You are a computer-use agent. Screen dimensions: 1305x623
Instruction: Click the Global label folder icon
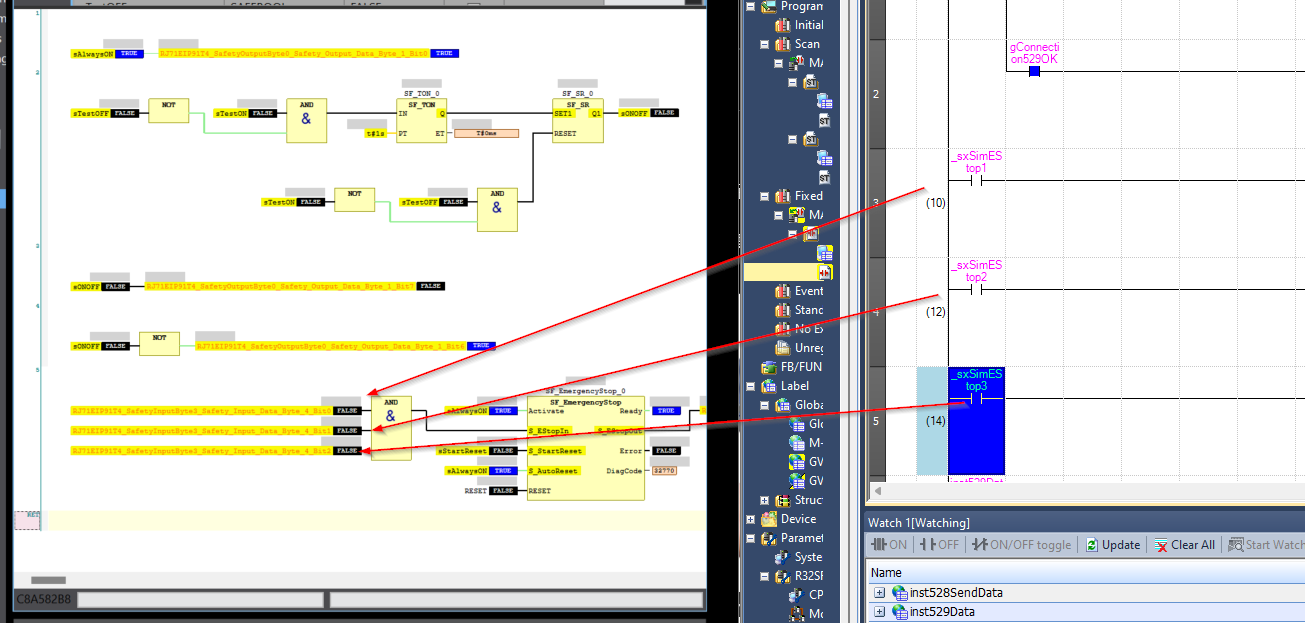[x=785, y=405]
